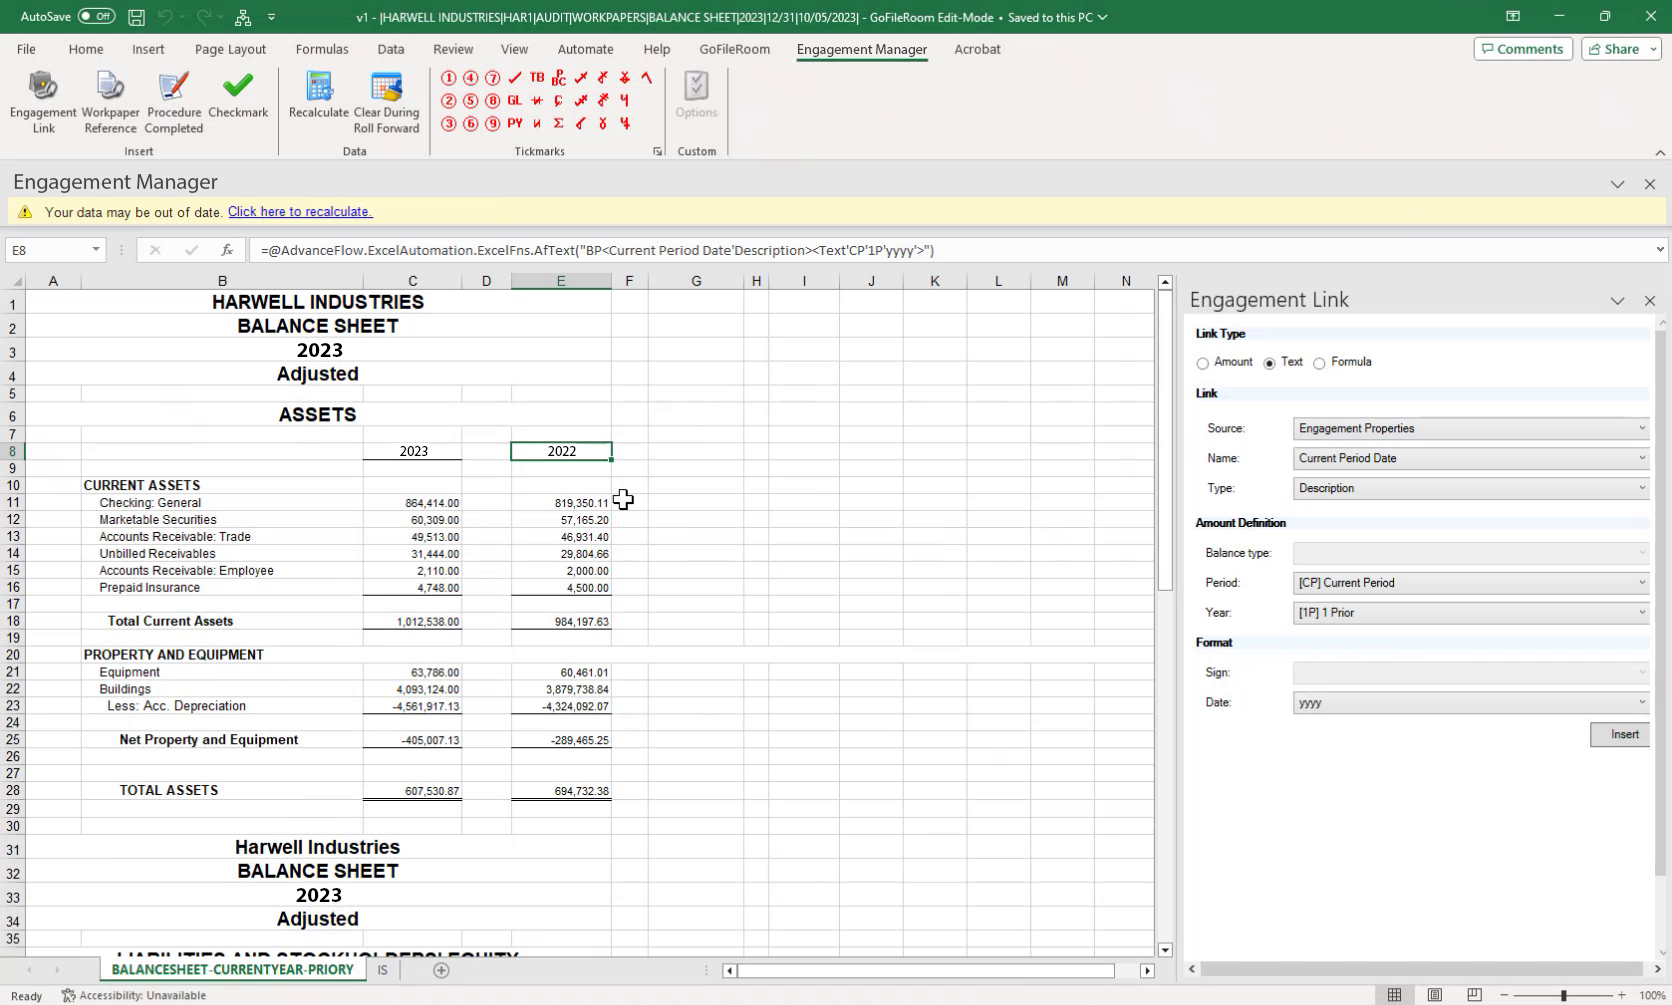This screenshot has height=1005, width=1672.
Task: Select the Formula link type radio button
Action: tap(1320, 363)
